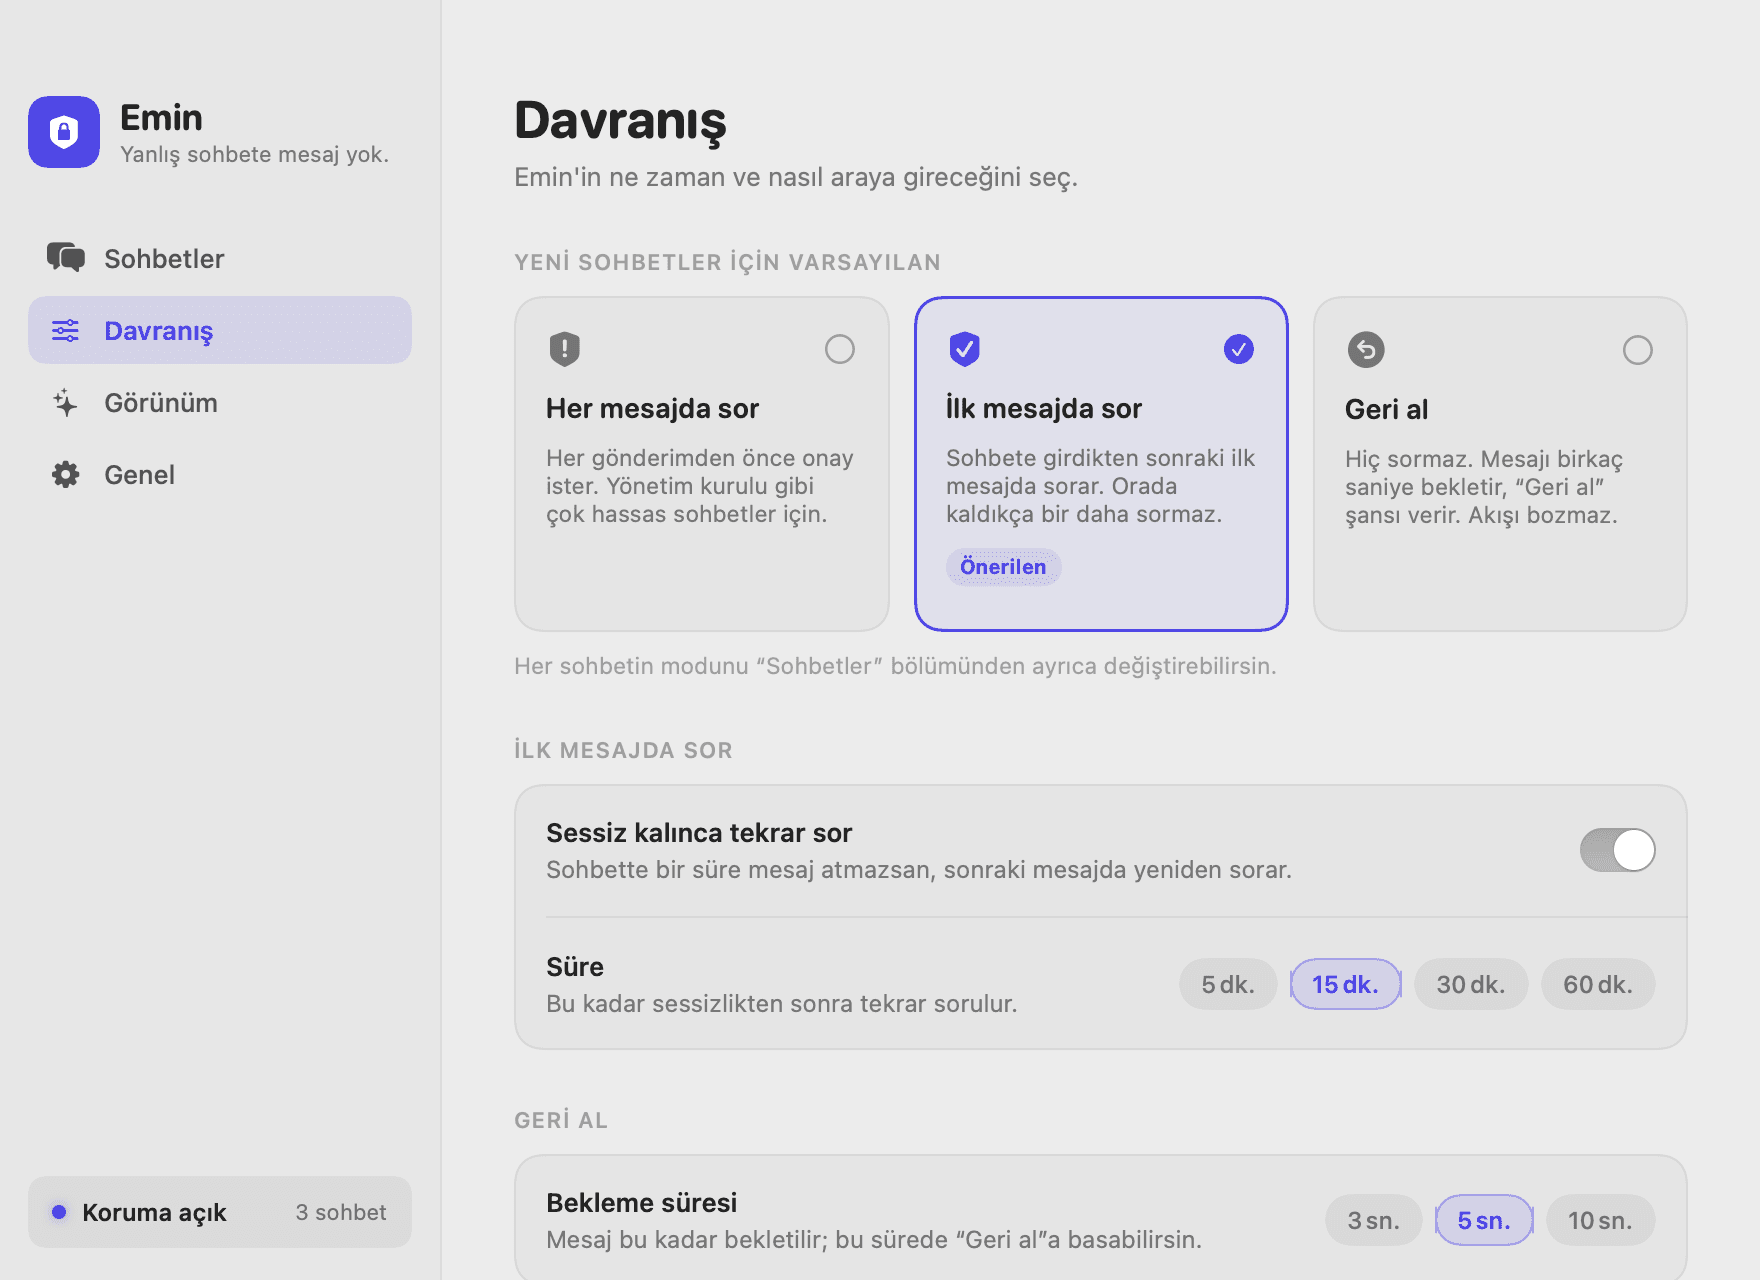Click the checkmark shield icon on 'İlk mesajda sor'
The height and width of the screenshot is (1280, 1760).
click(964, 349)
